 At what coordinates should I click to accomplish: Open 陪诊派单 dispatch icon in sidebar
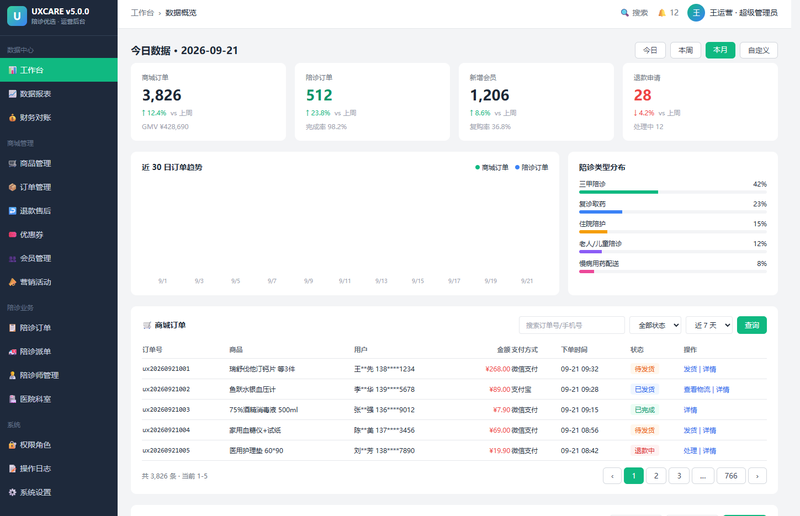point(12,352)
